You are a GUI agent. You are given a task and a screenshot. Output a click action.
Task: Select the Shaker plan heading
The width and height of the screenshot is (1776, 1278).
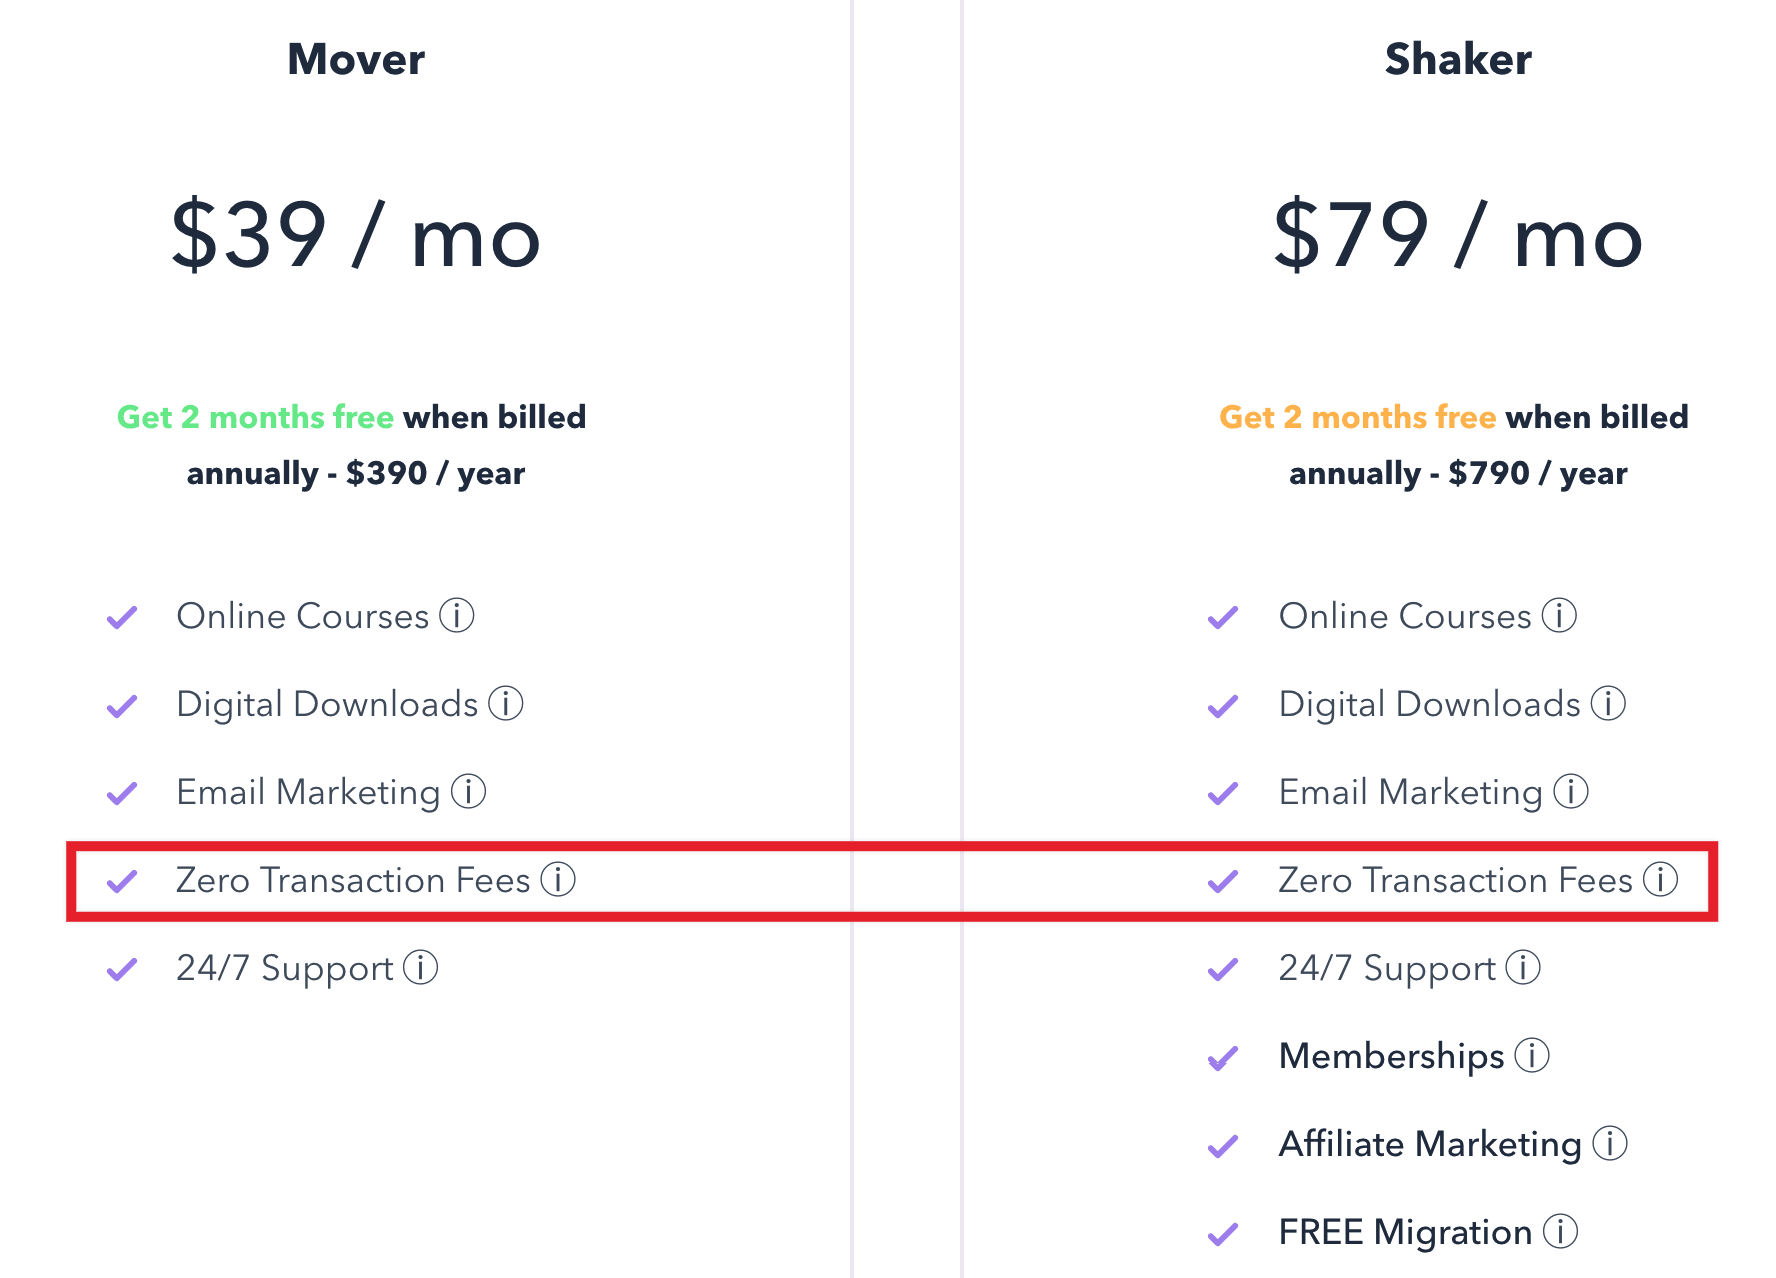(1458, 59)
